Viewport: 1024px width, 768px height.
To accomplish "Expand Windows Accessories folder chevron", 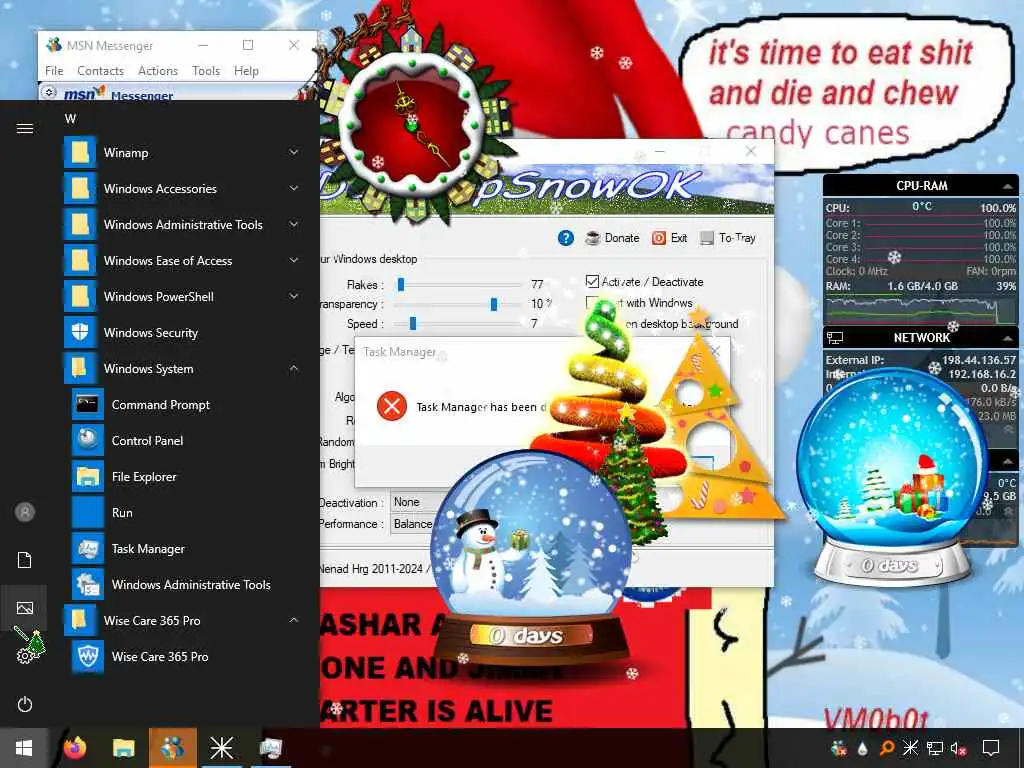I will [294, 188].
